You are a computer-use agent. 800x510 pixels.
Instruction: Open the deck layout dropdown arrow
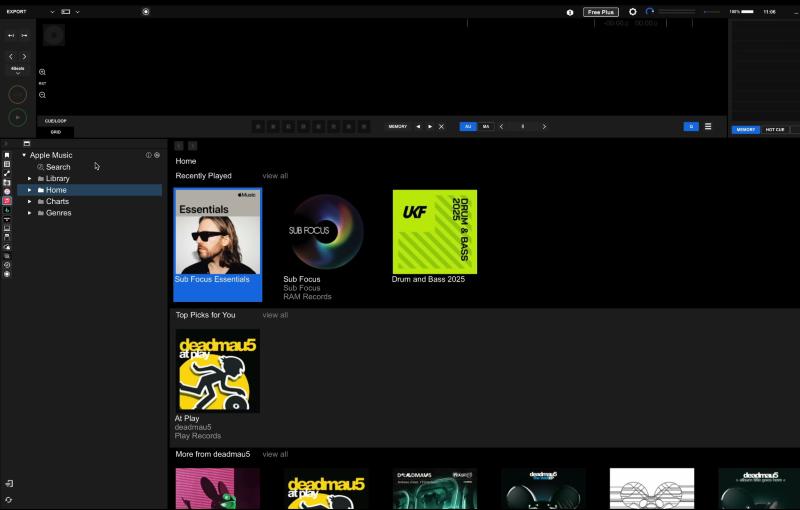[78, 12]
